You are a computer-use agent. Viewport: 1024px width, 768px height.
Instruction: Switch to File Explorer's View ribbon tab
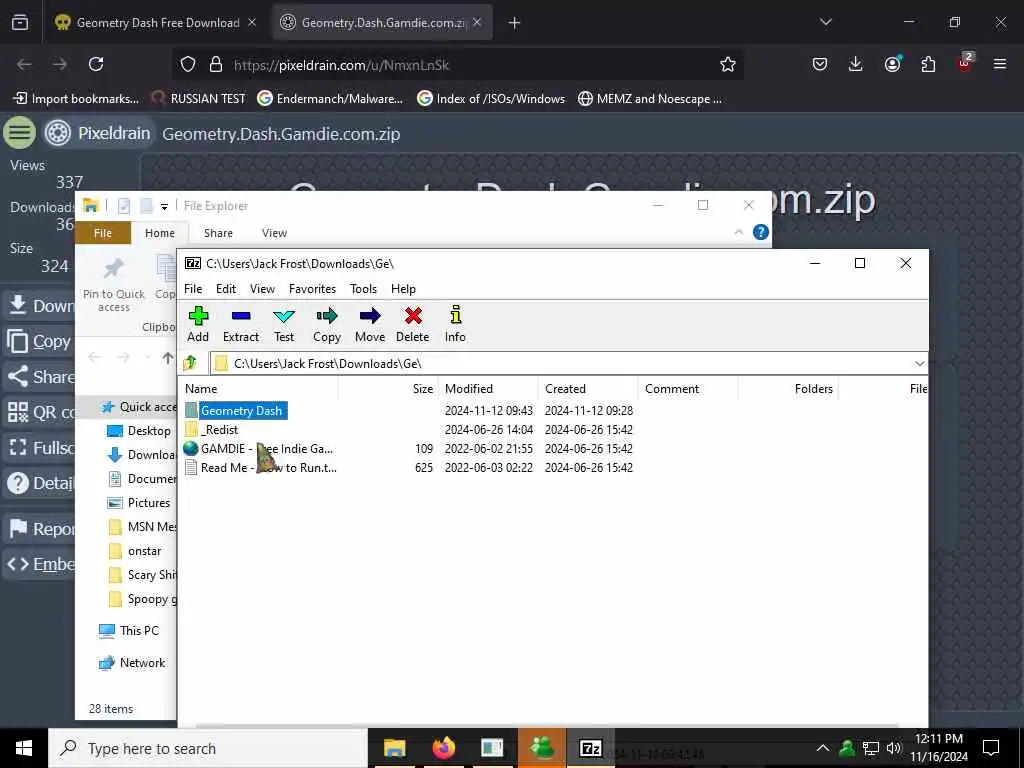(x=274, y=233)
